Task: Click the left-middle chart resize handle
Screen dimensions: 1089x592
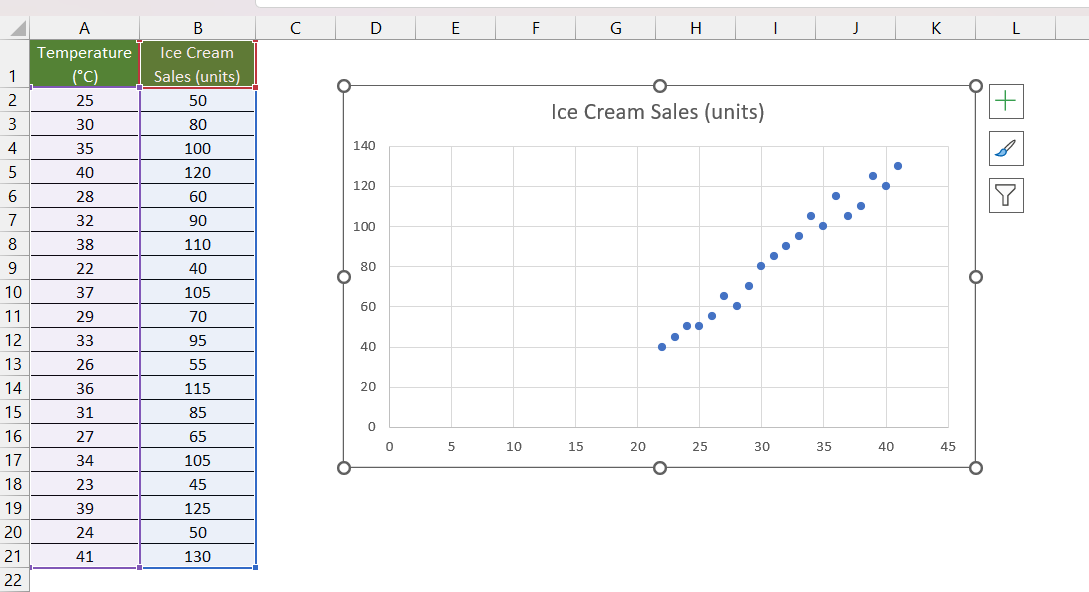Action: coord(344,277)
